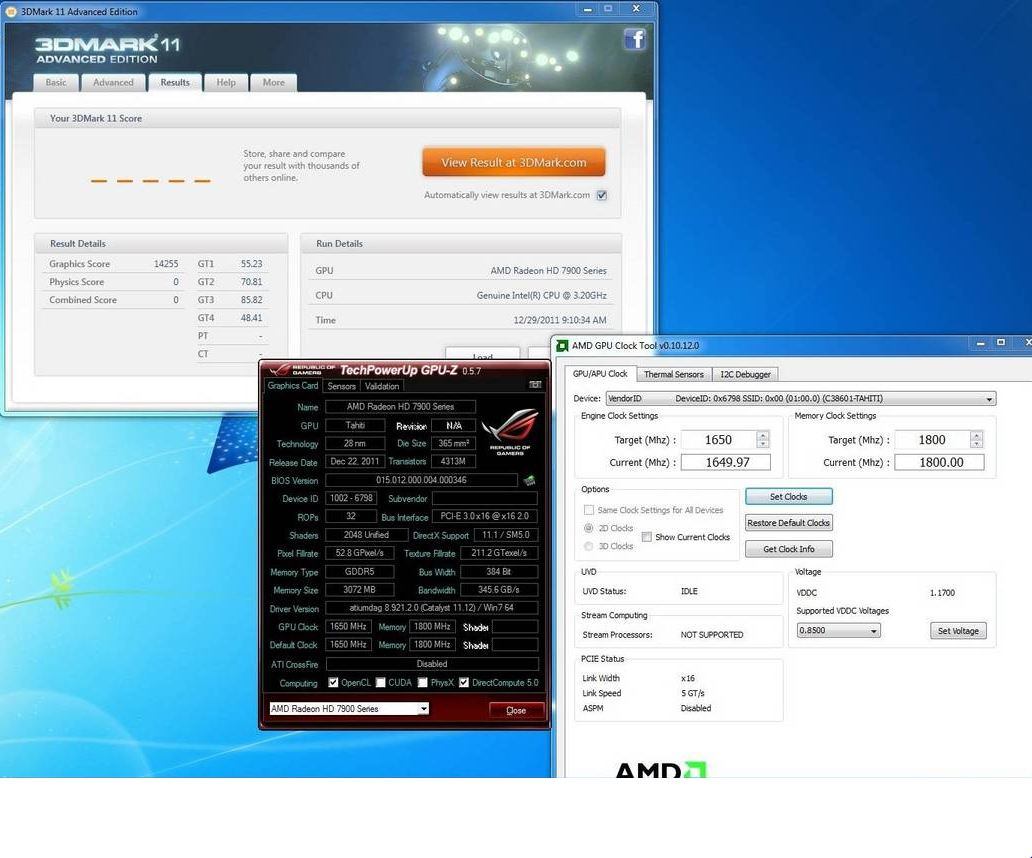Increase Engine Clock target with up arrow
This screenshot has width=1032, height=858.
(763, 435)
